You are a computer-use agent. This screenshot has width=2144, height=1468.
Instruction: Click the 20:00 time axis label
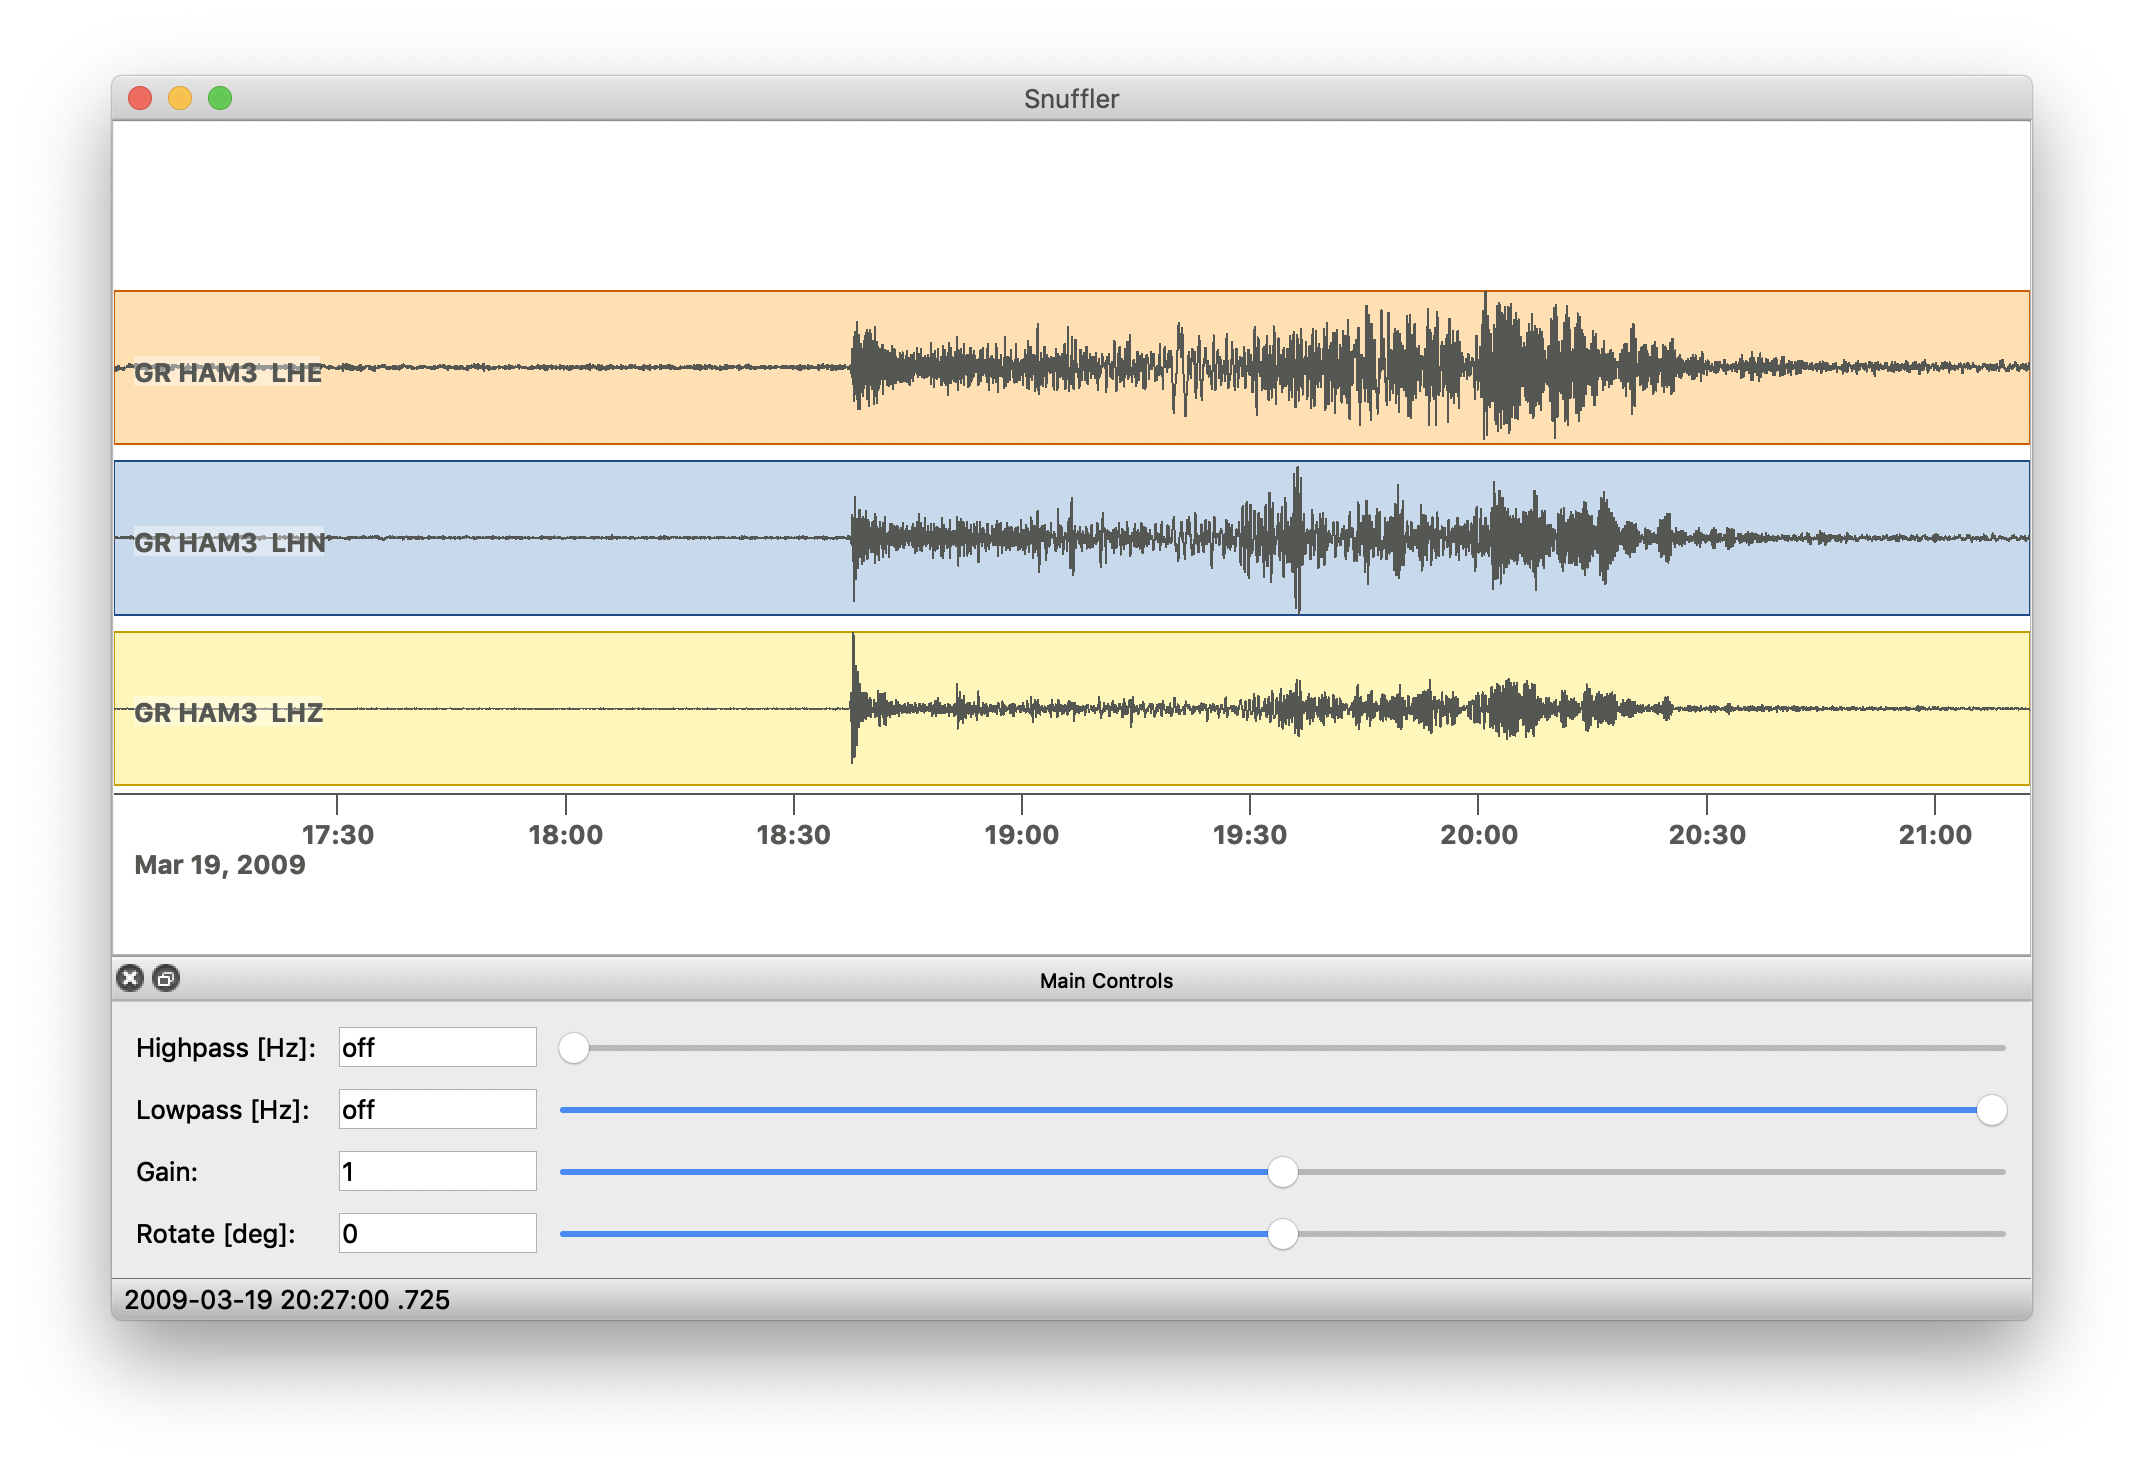click(1479, 835)
